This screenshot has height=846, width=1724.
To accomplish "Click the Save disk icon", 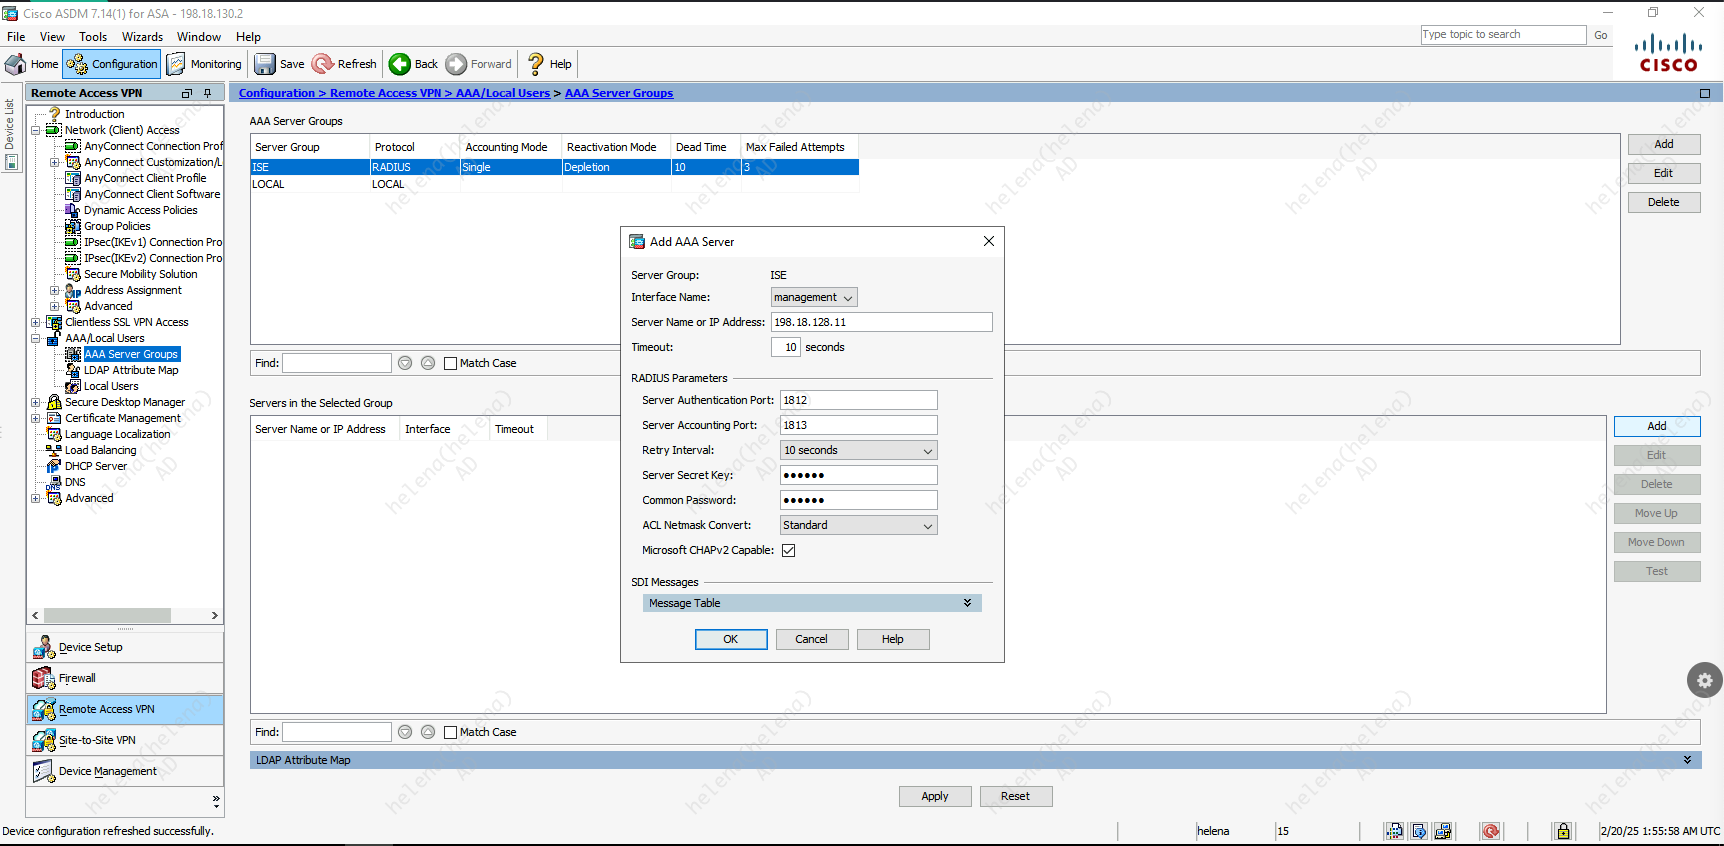I will click(x=265, y=64).
